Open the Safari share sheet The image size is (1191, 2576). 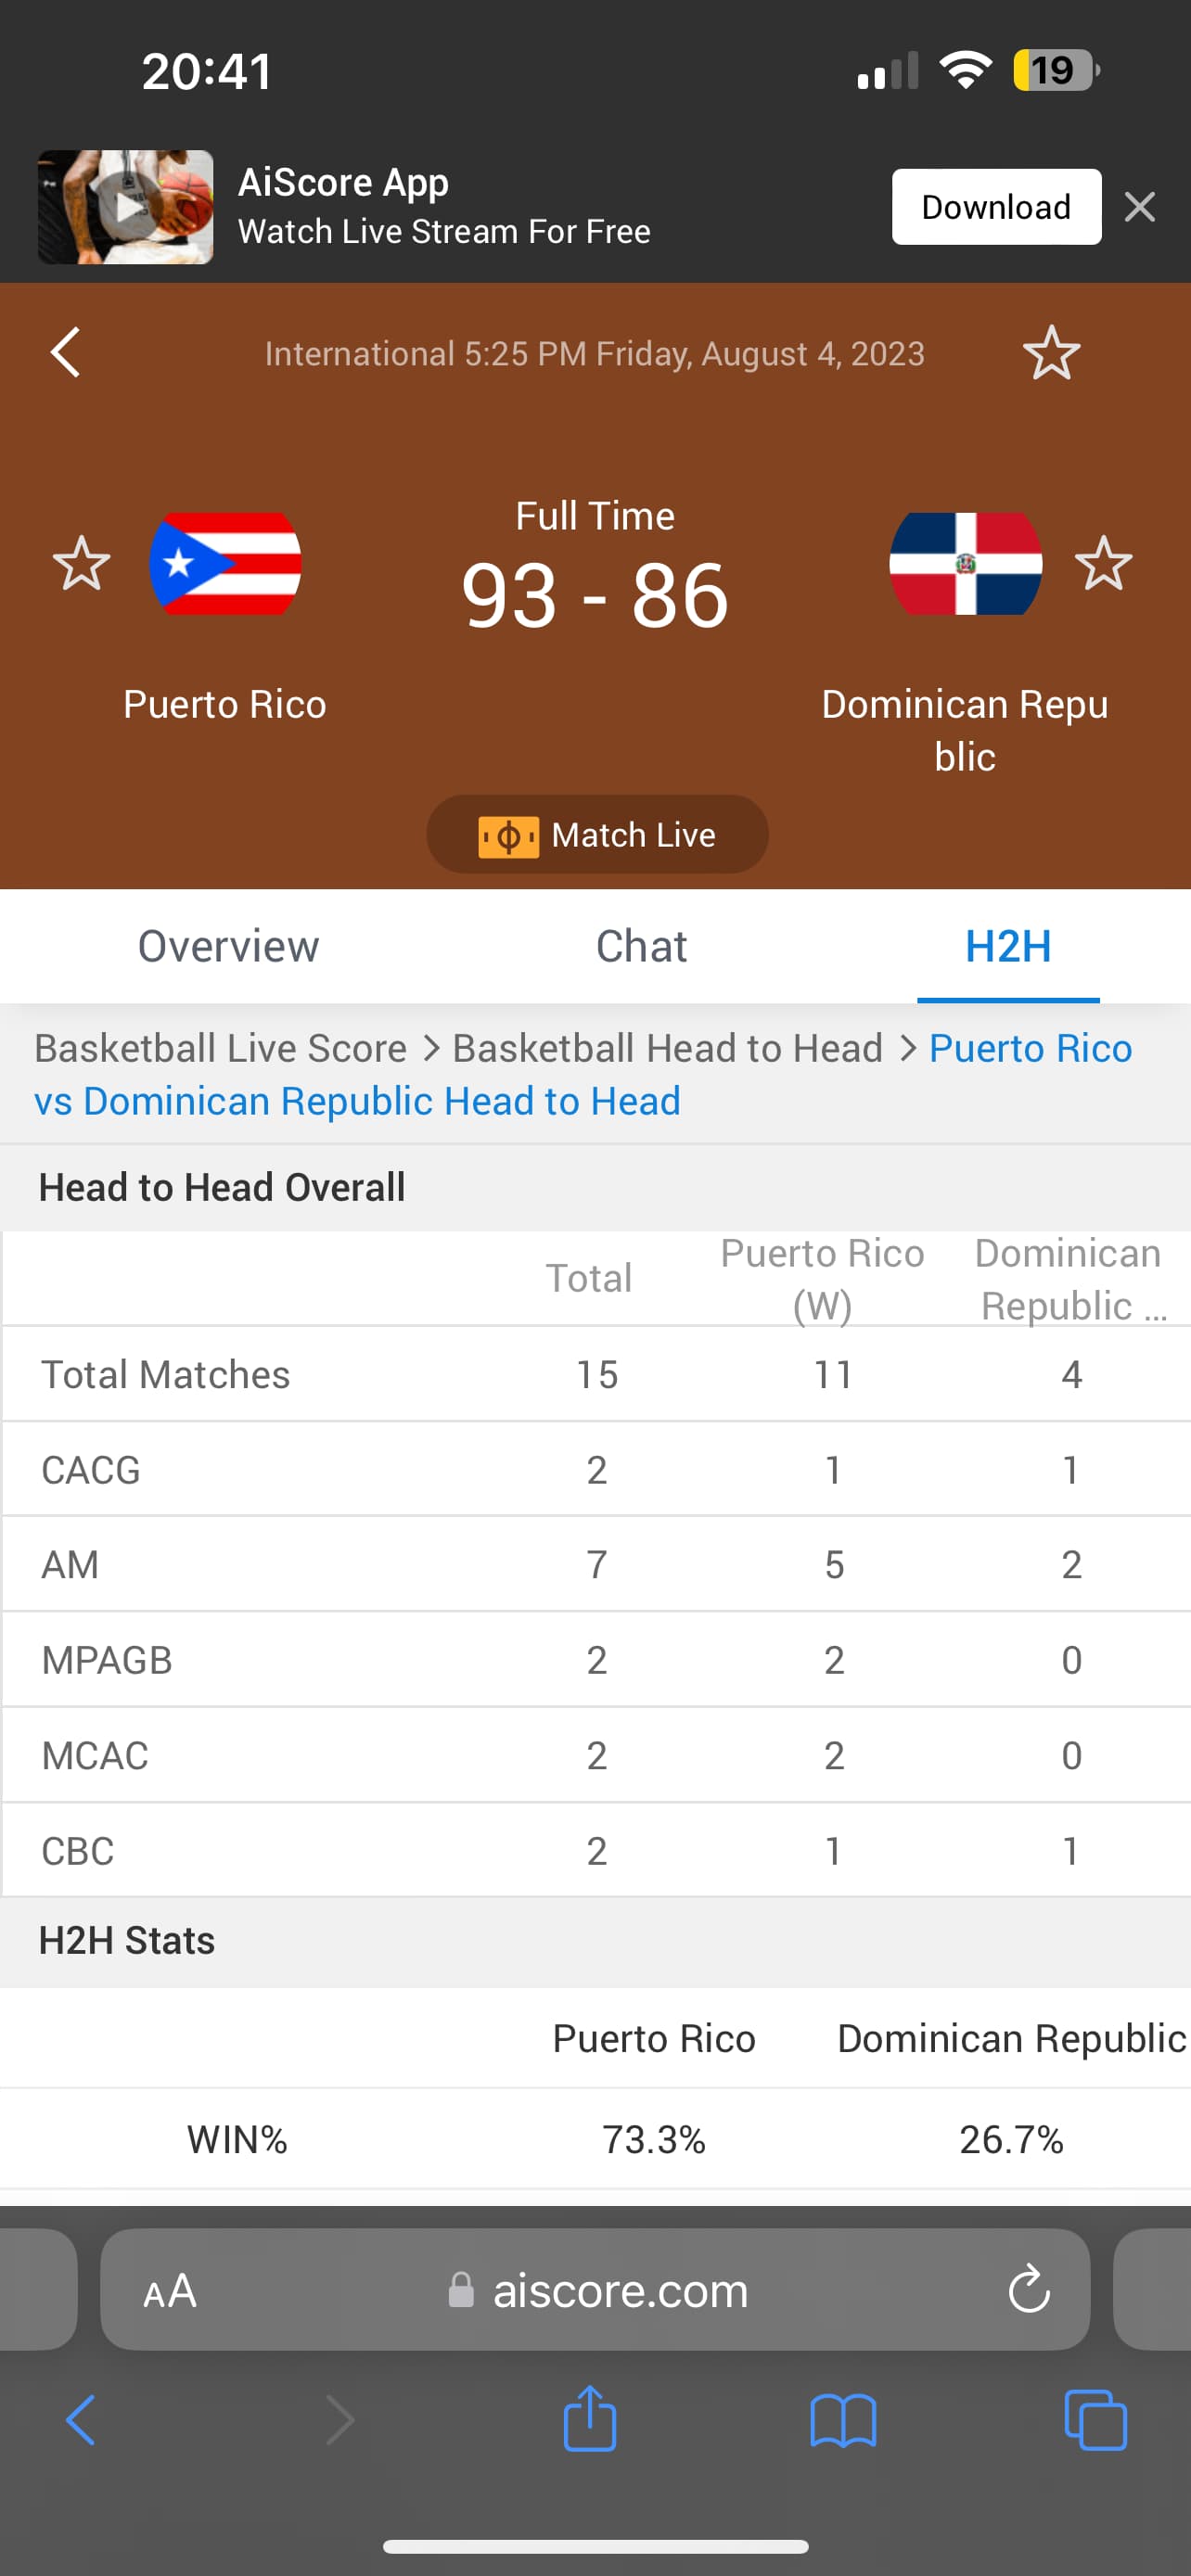pyautogui.click(x=590, y=2420)
